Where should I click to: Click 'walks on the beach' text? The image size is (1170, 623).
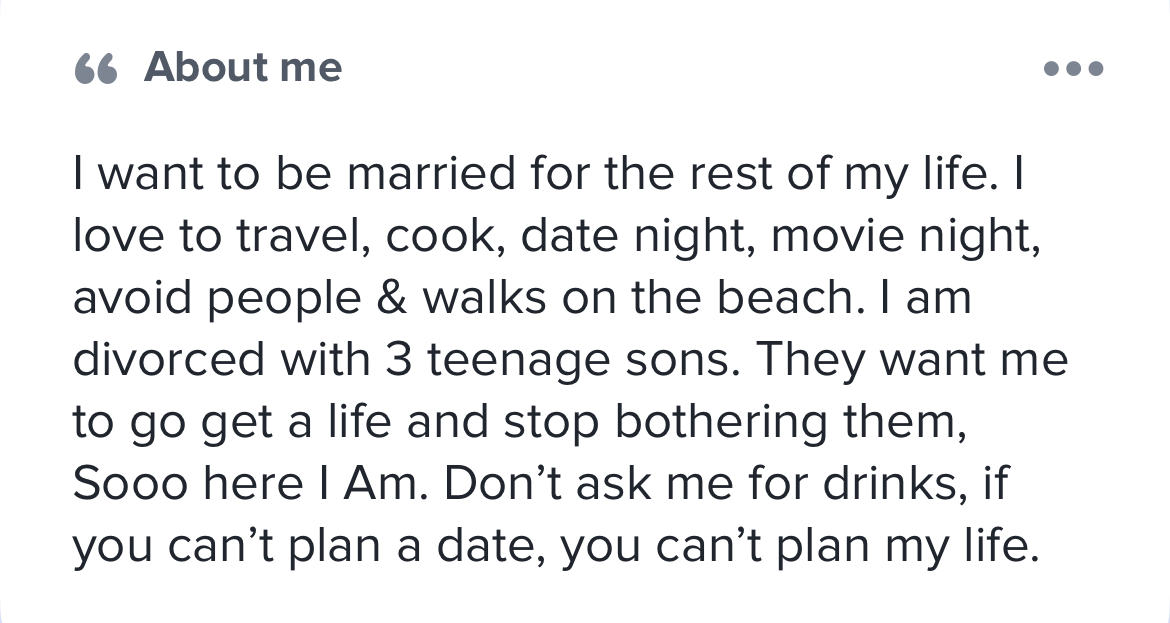(638, 298)
